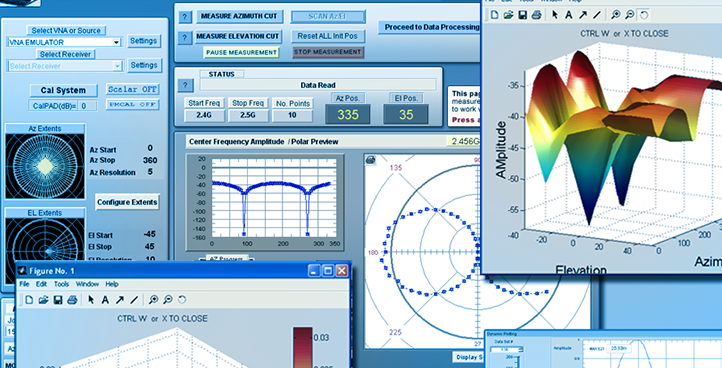
Task: Click PAUSE MEASUREMENT button
Action: tap(242, 53)
